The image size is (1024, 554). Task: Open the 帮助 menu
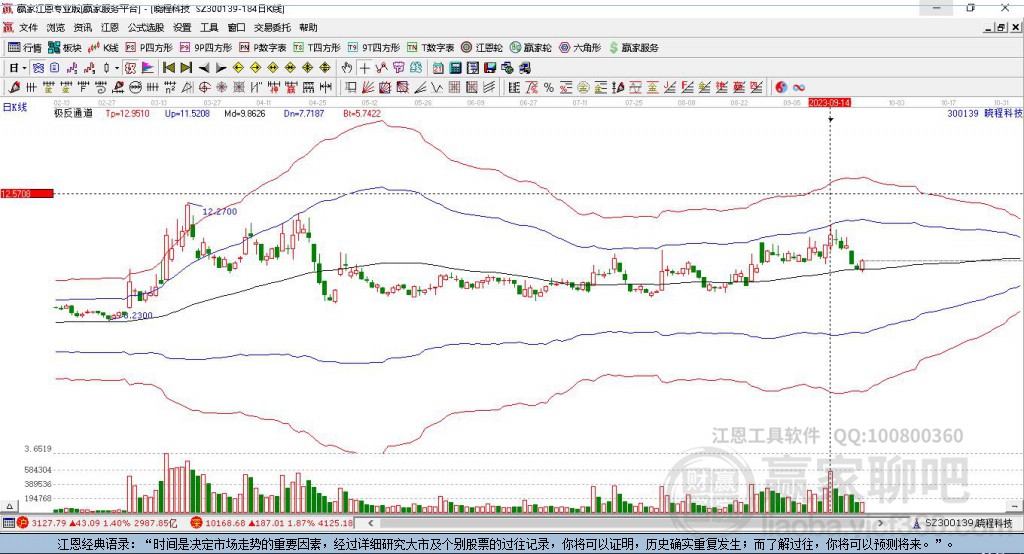[x=308, y=27]
